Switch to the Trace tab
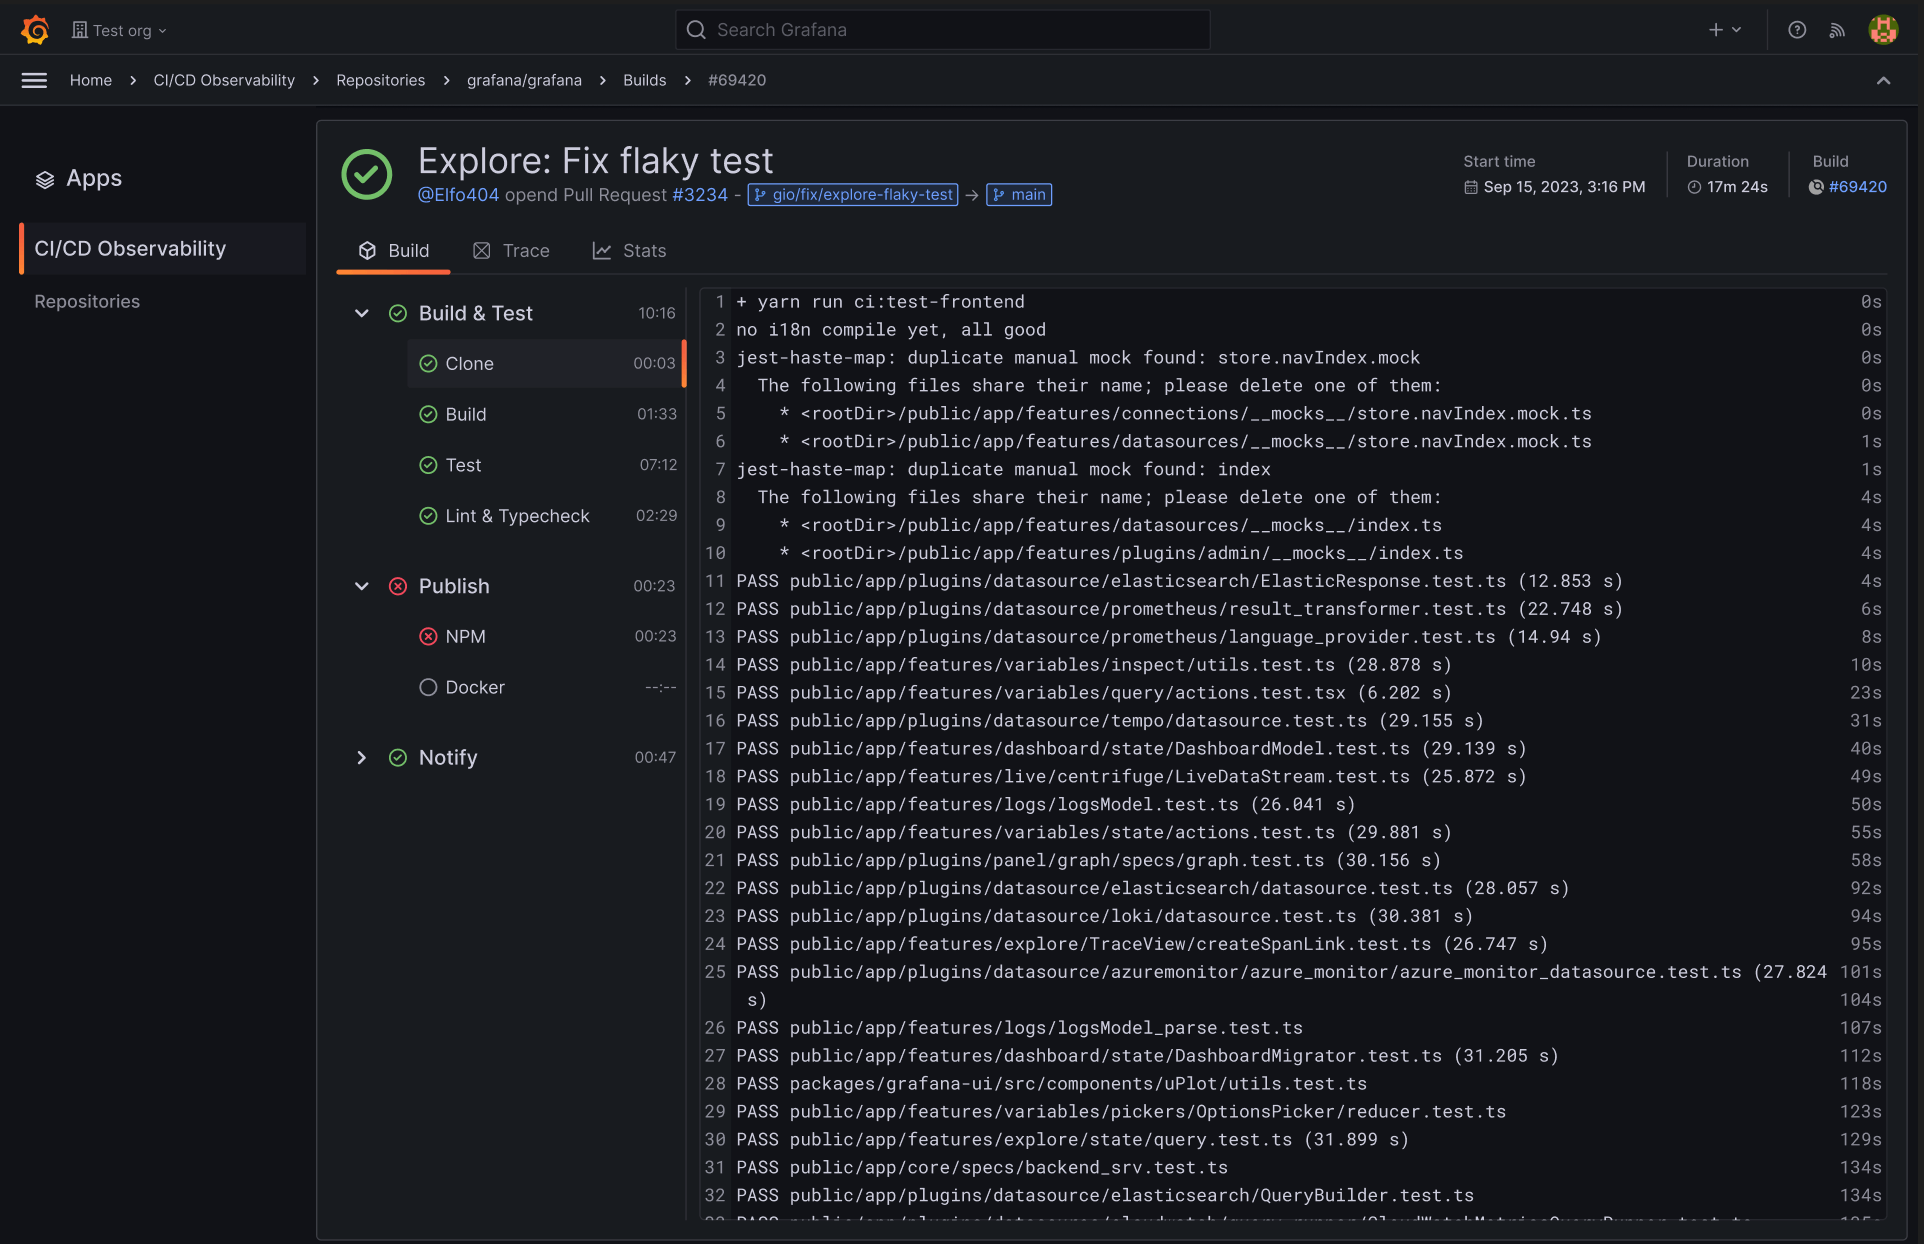This screenshot has width=1924, height=1244. coord(510,250)
